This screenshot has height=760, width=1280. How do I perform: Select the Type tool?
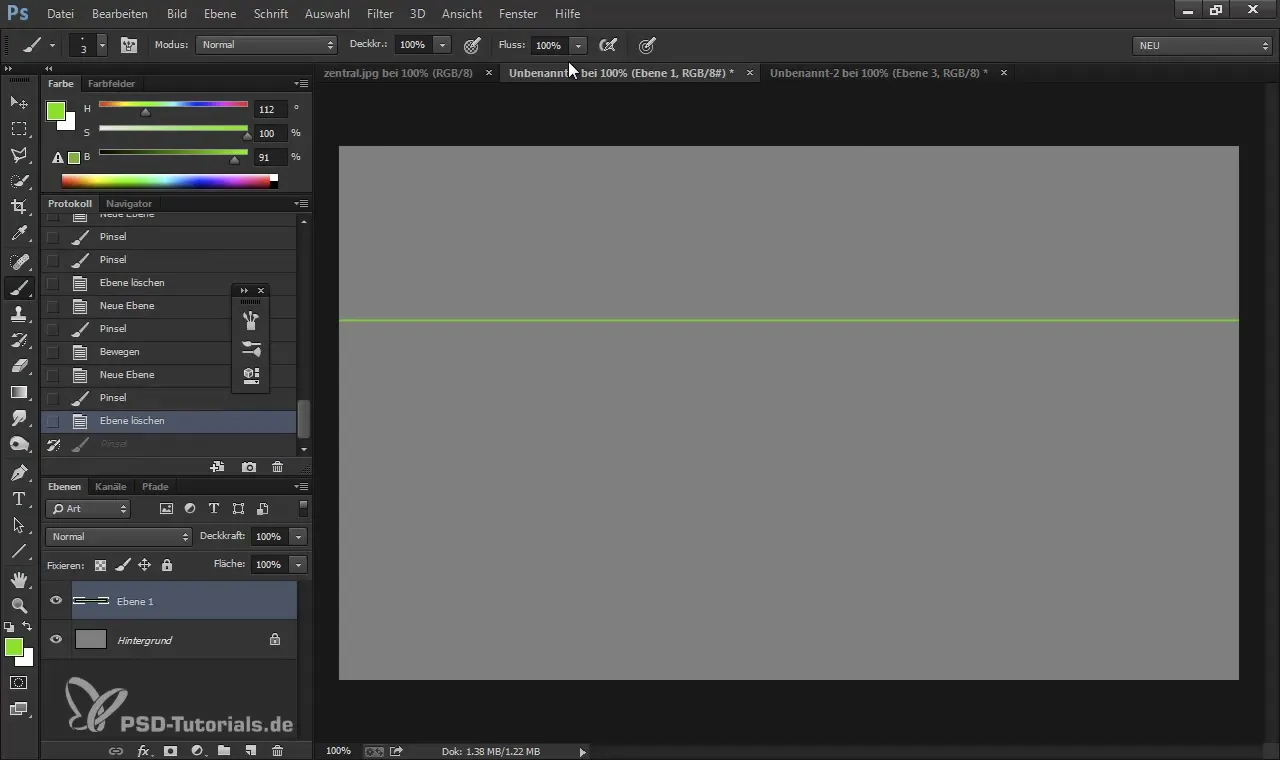[x=19, y=498]
